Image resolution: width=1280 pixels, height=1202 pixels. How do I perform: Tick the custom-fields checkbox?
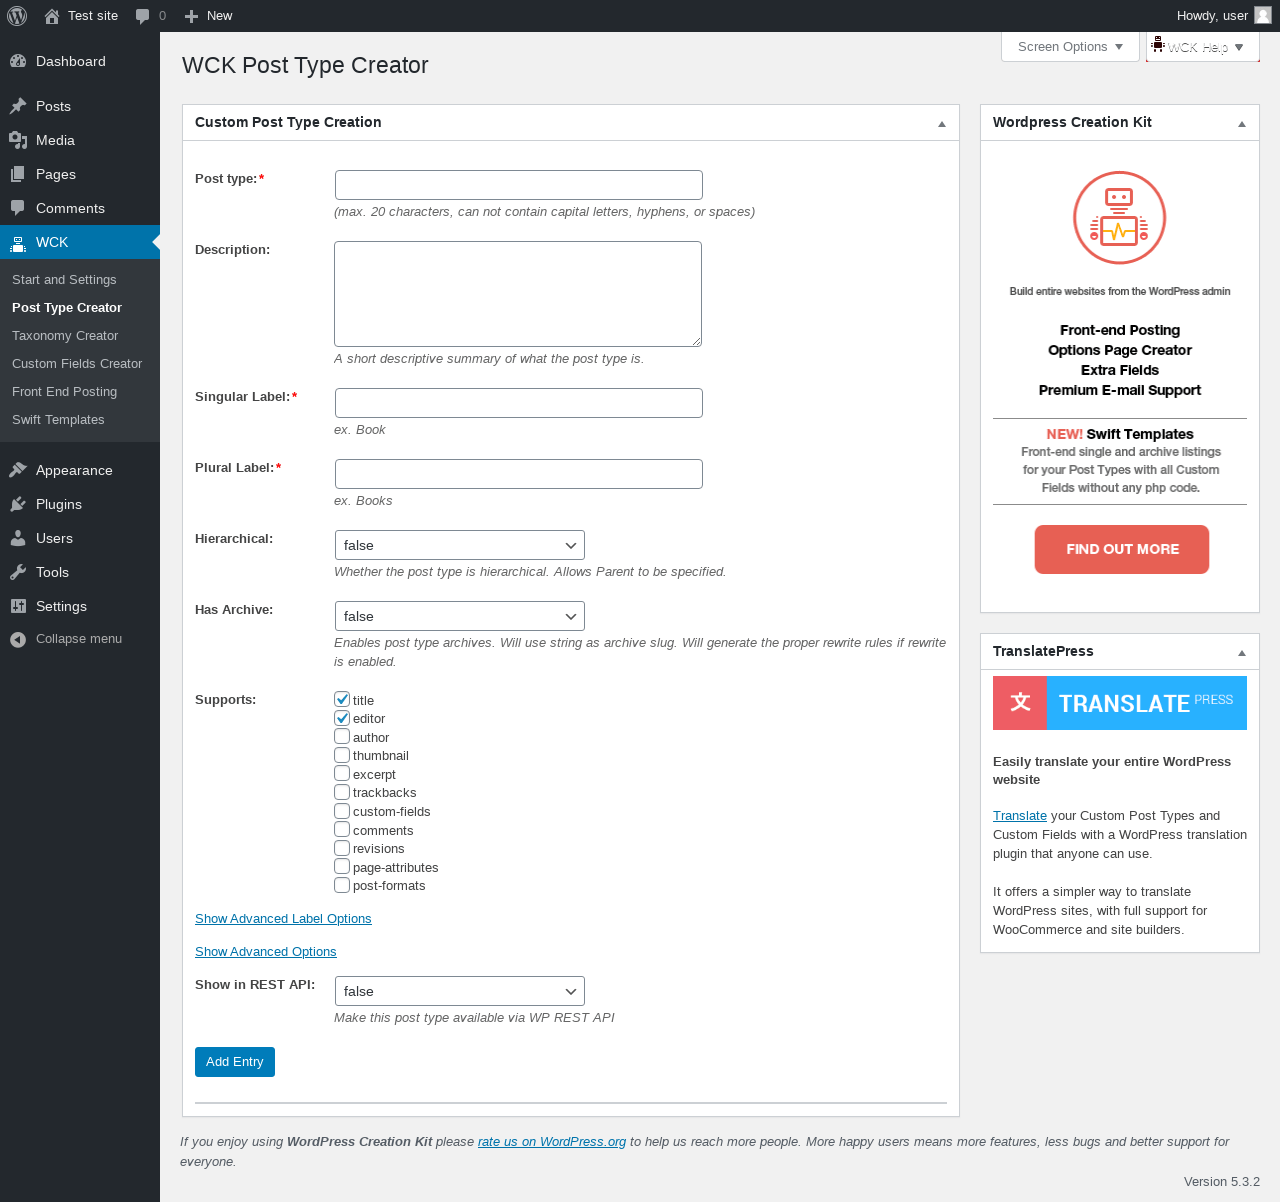tap(342, 811)
